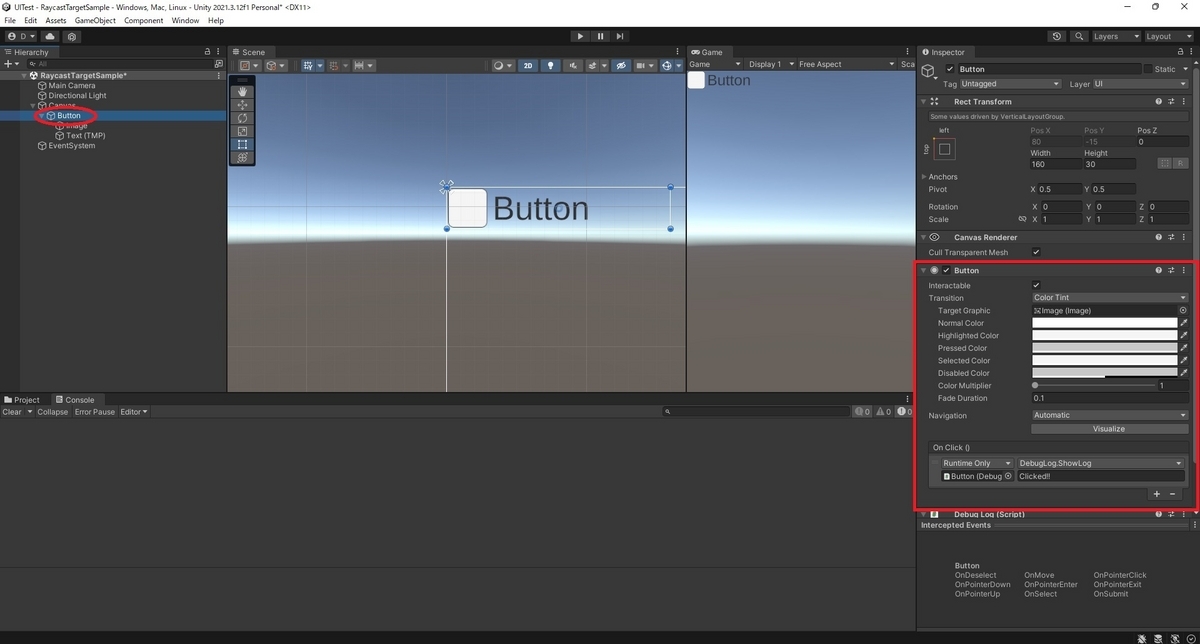The height and width of the screenshot is (644, 1200).
Task: Click the Play button
Action: [x=580, y=36]
